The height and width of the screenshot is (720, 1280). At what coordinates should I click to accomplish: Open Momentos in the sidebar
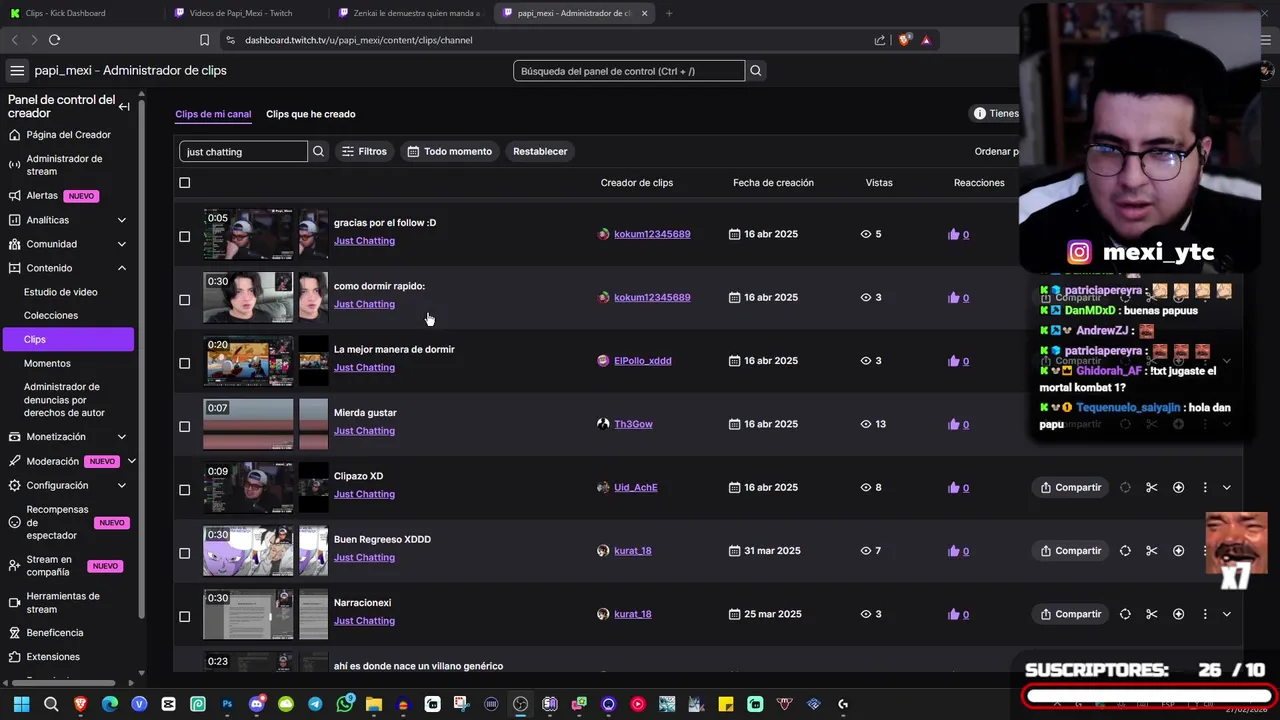[x=47, y=364]
